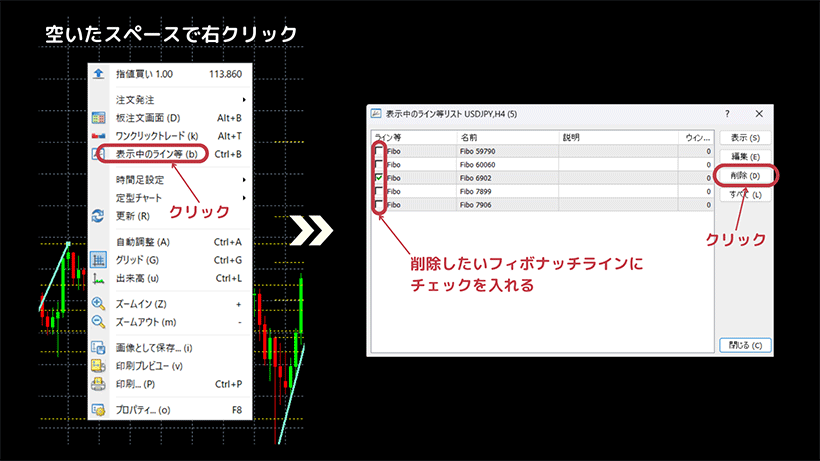Click the zoom out magnifier icon
820x461 pixels.
(x=98, y=322)
